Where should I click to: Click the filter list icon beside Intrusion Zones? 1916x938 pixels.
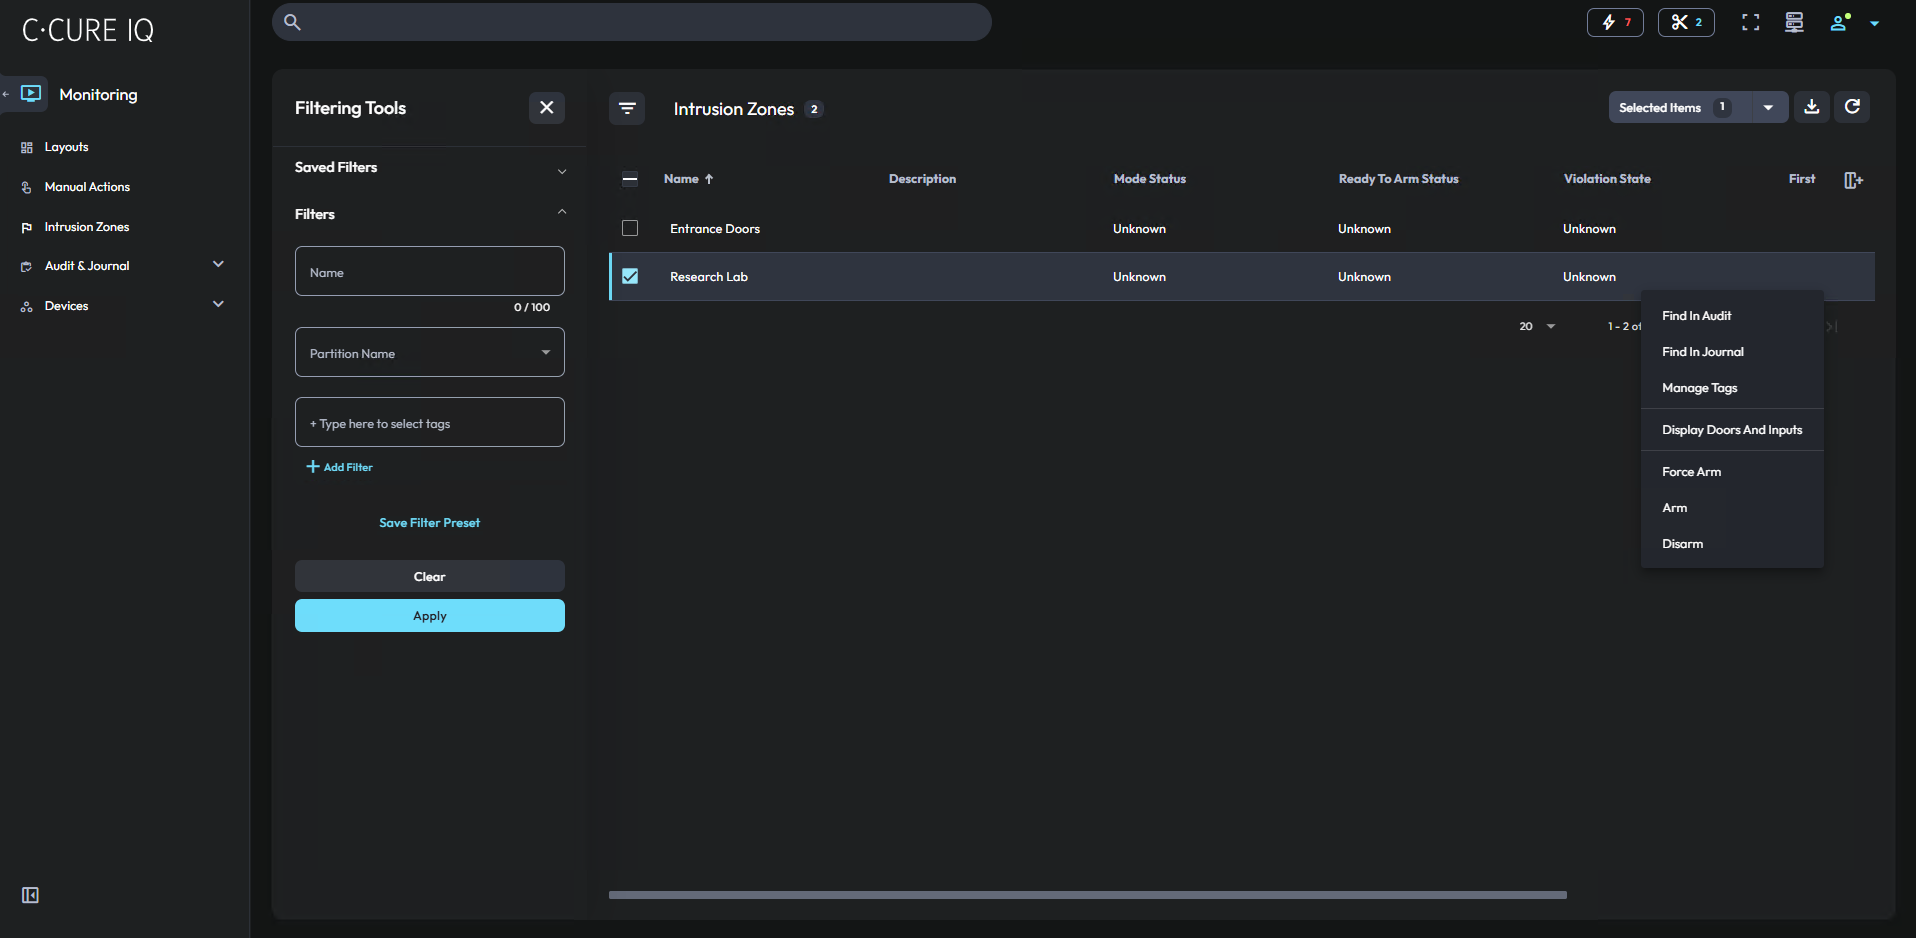(x=627, y=108)
